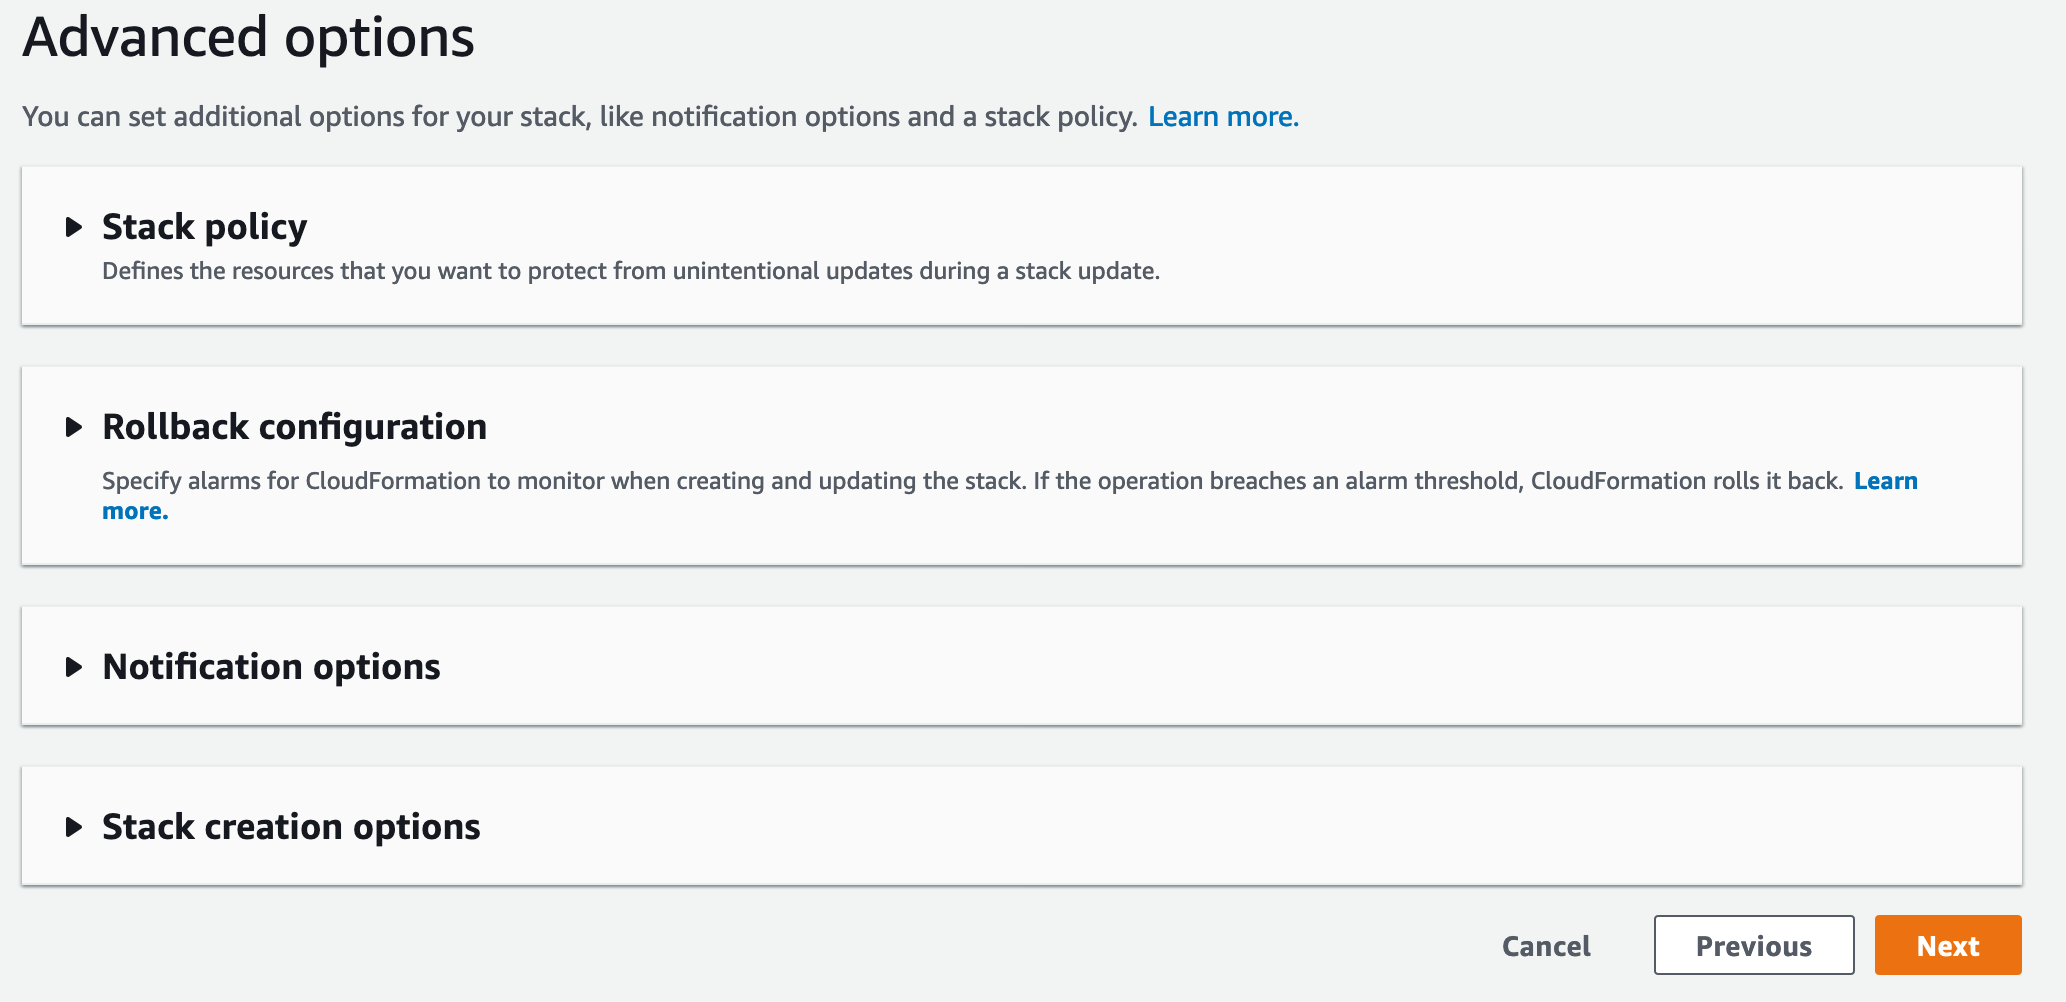
Task: Expand Rollback configuration using its triangle arrow
Action: point(73,427)
